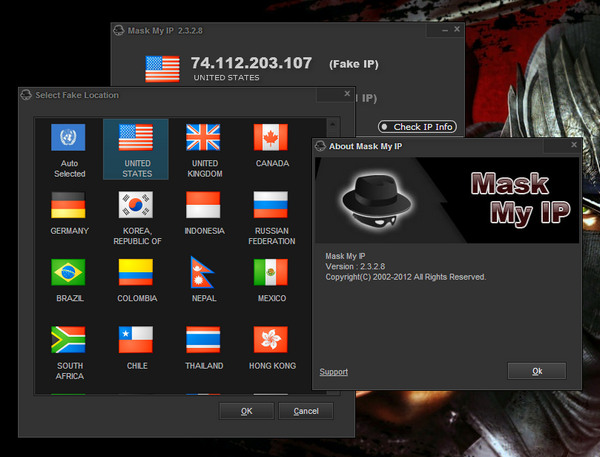Screen dimensions: 600x457
Task: Pick the United Kingdom flag
Action: [203, 137]
